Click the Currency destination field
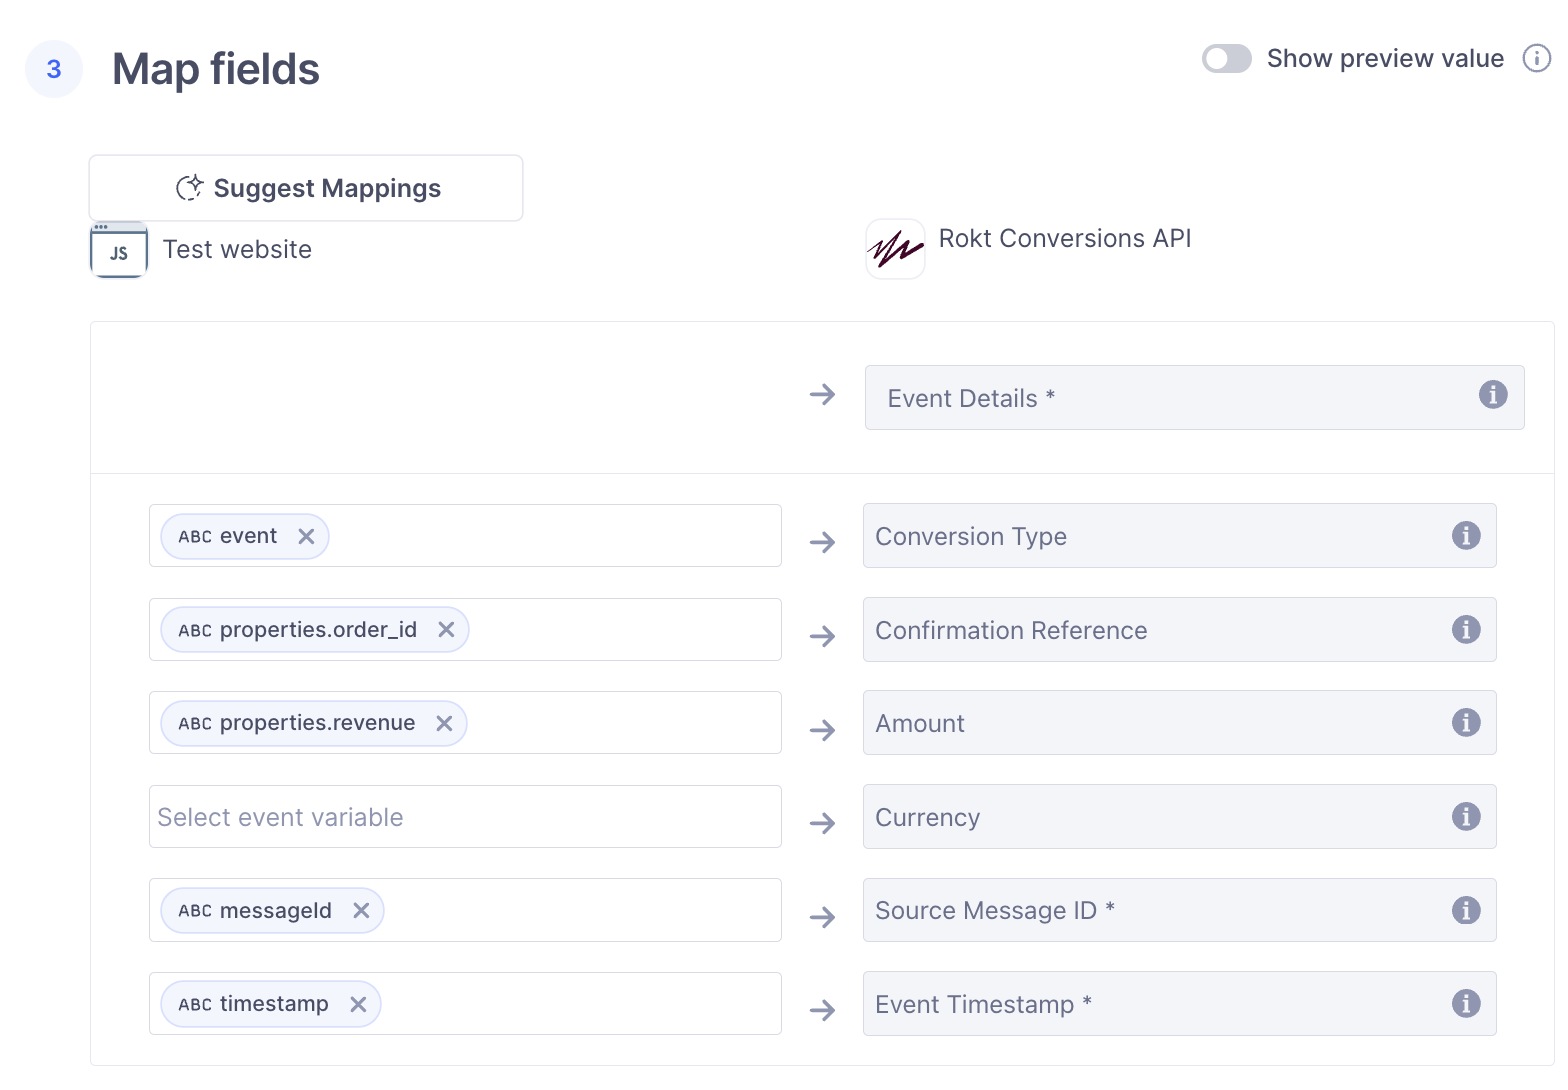 coord(1150,817)
